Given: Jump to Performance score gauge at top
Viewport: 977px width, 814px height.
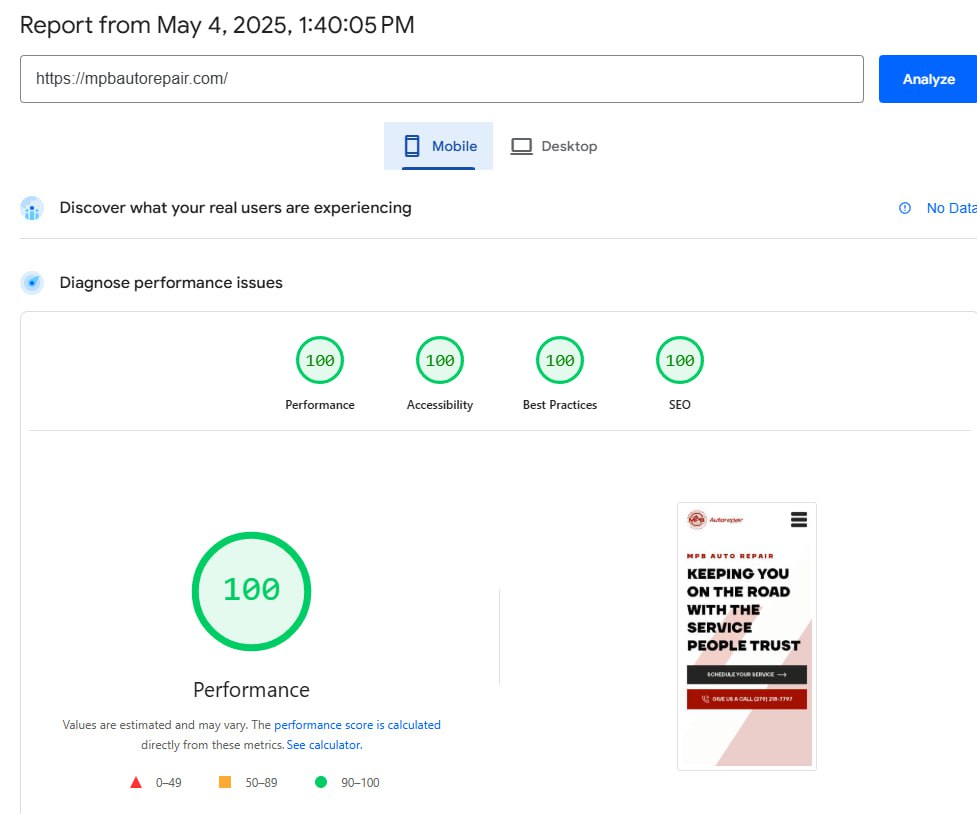Looking at the screenshot, I should [x=320, y=361].
